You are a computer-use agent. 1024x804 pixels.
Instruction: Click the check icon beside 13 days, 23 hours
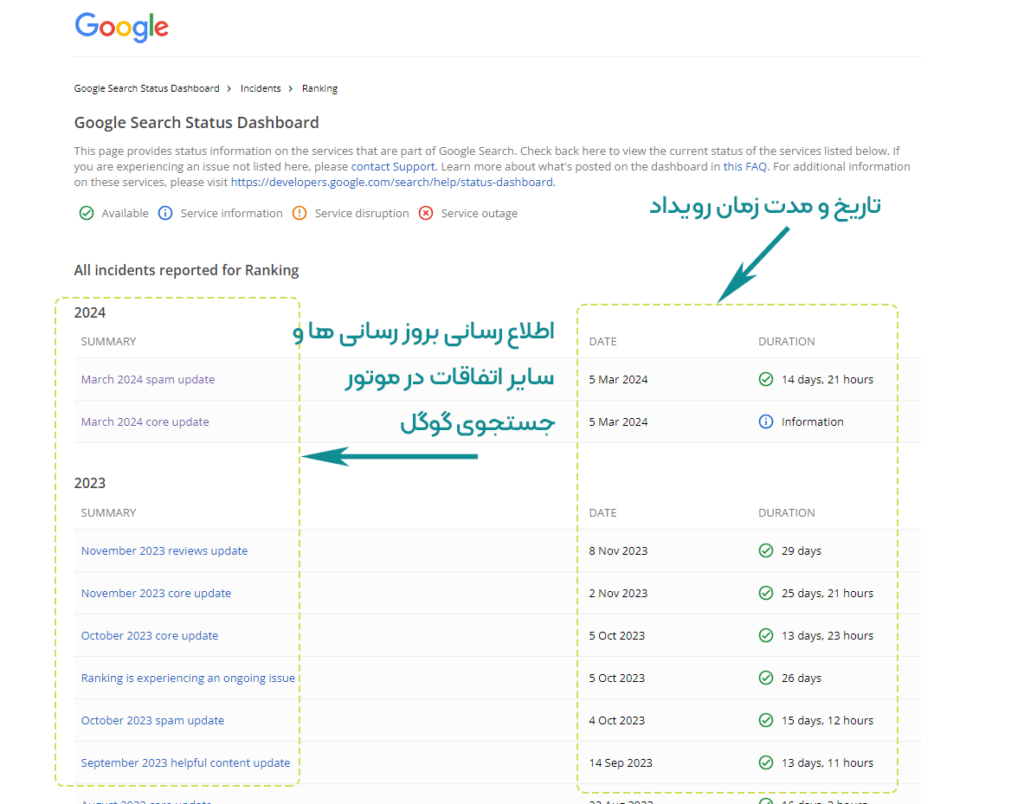(766, 635)
